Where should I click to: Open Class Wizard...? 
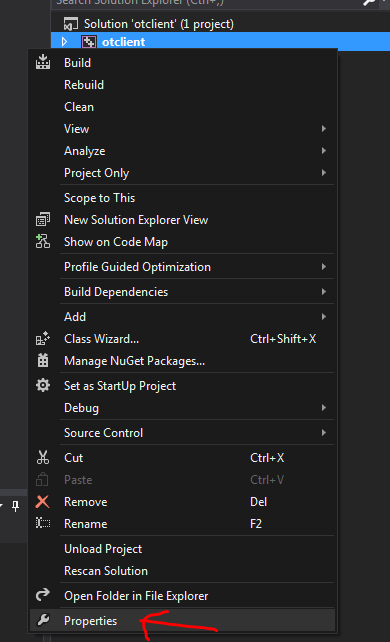pos(183,339)
